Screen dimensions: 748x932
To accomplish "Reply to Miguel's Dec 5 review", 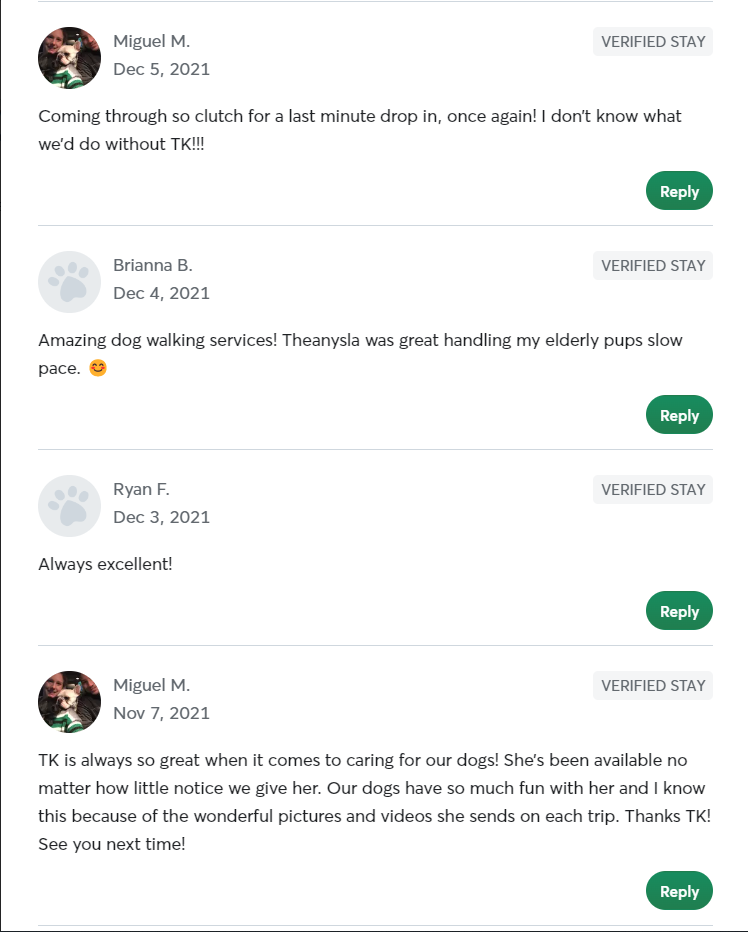I will [679, 190].
